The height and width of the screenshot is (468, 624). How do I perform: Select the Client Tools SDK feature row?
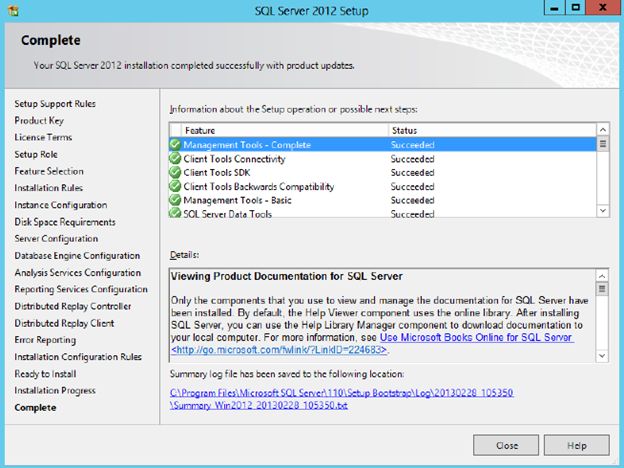(x=383, y=172)
